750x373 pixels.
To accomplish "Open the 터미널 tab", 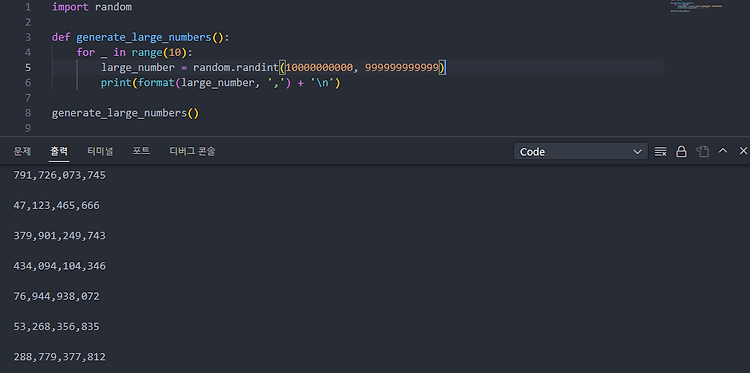I will click(x=100, y=151).
